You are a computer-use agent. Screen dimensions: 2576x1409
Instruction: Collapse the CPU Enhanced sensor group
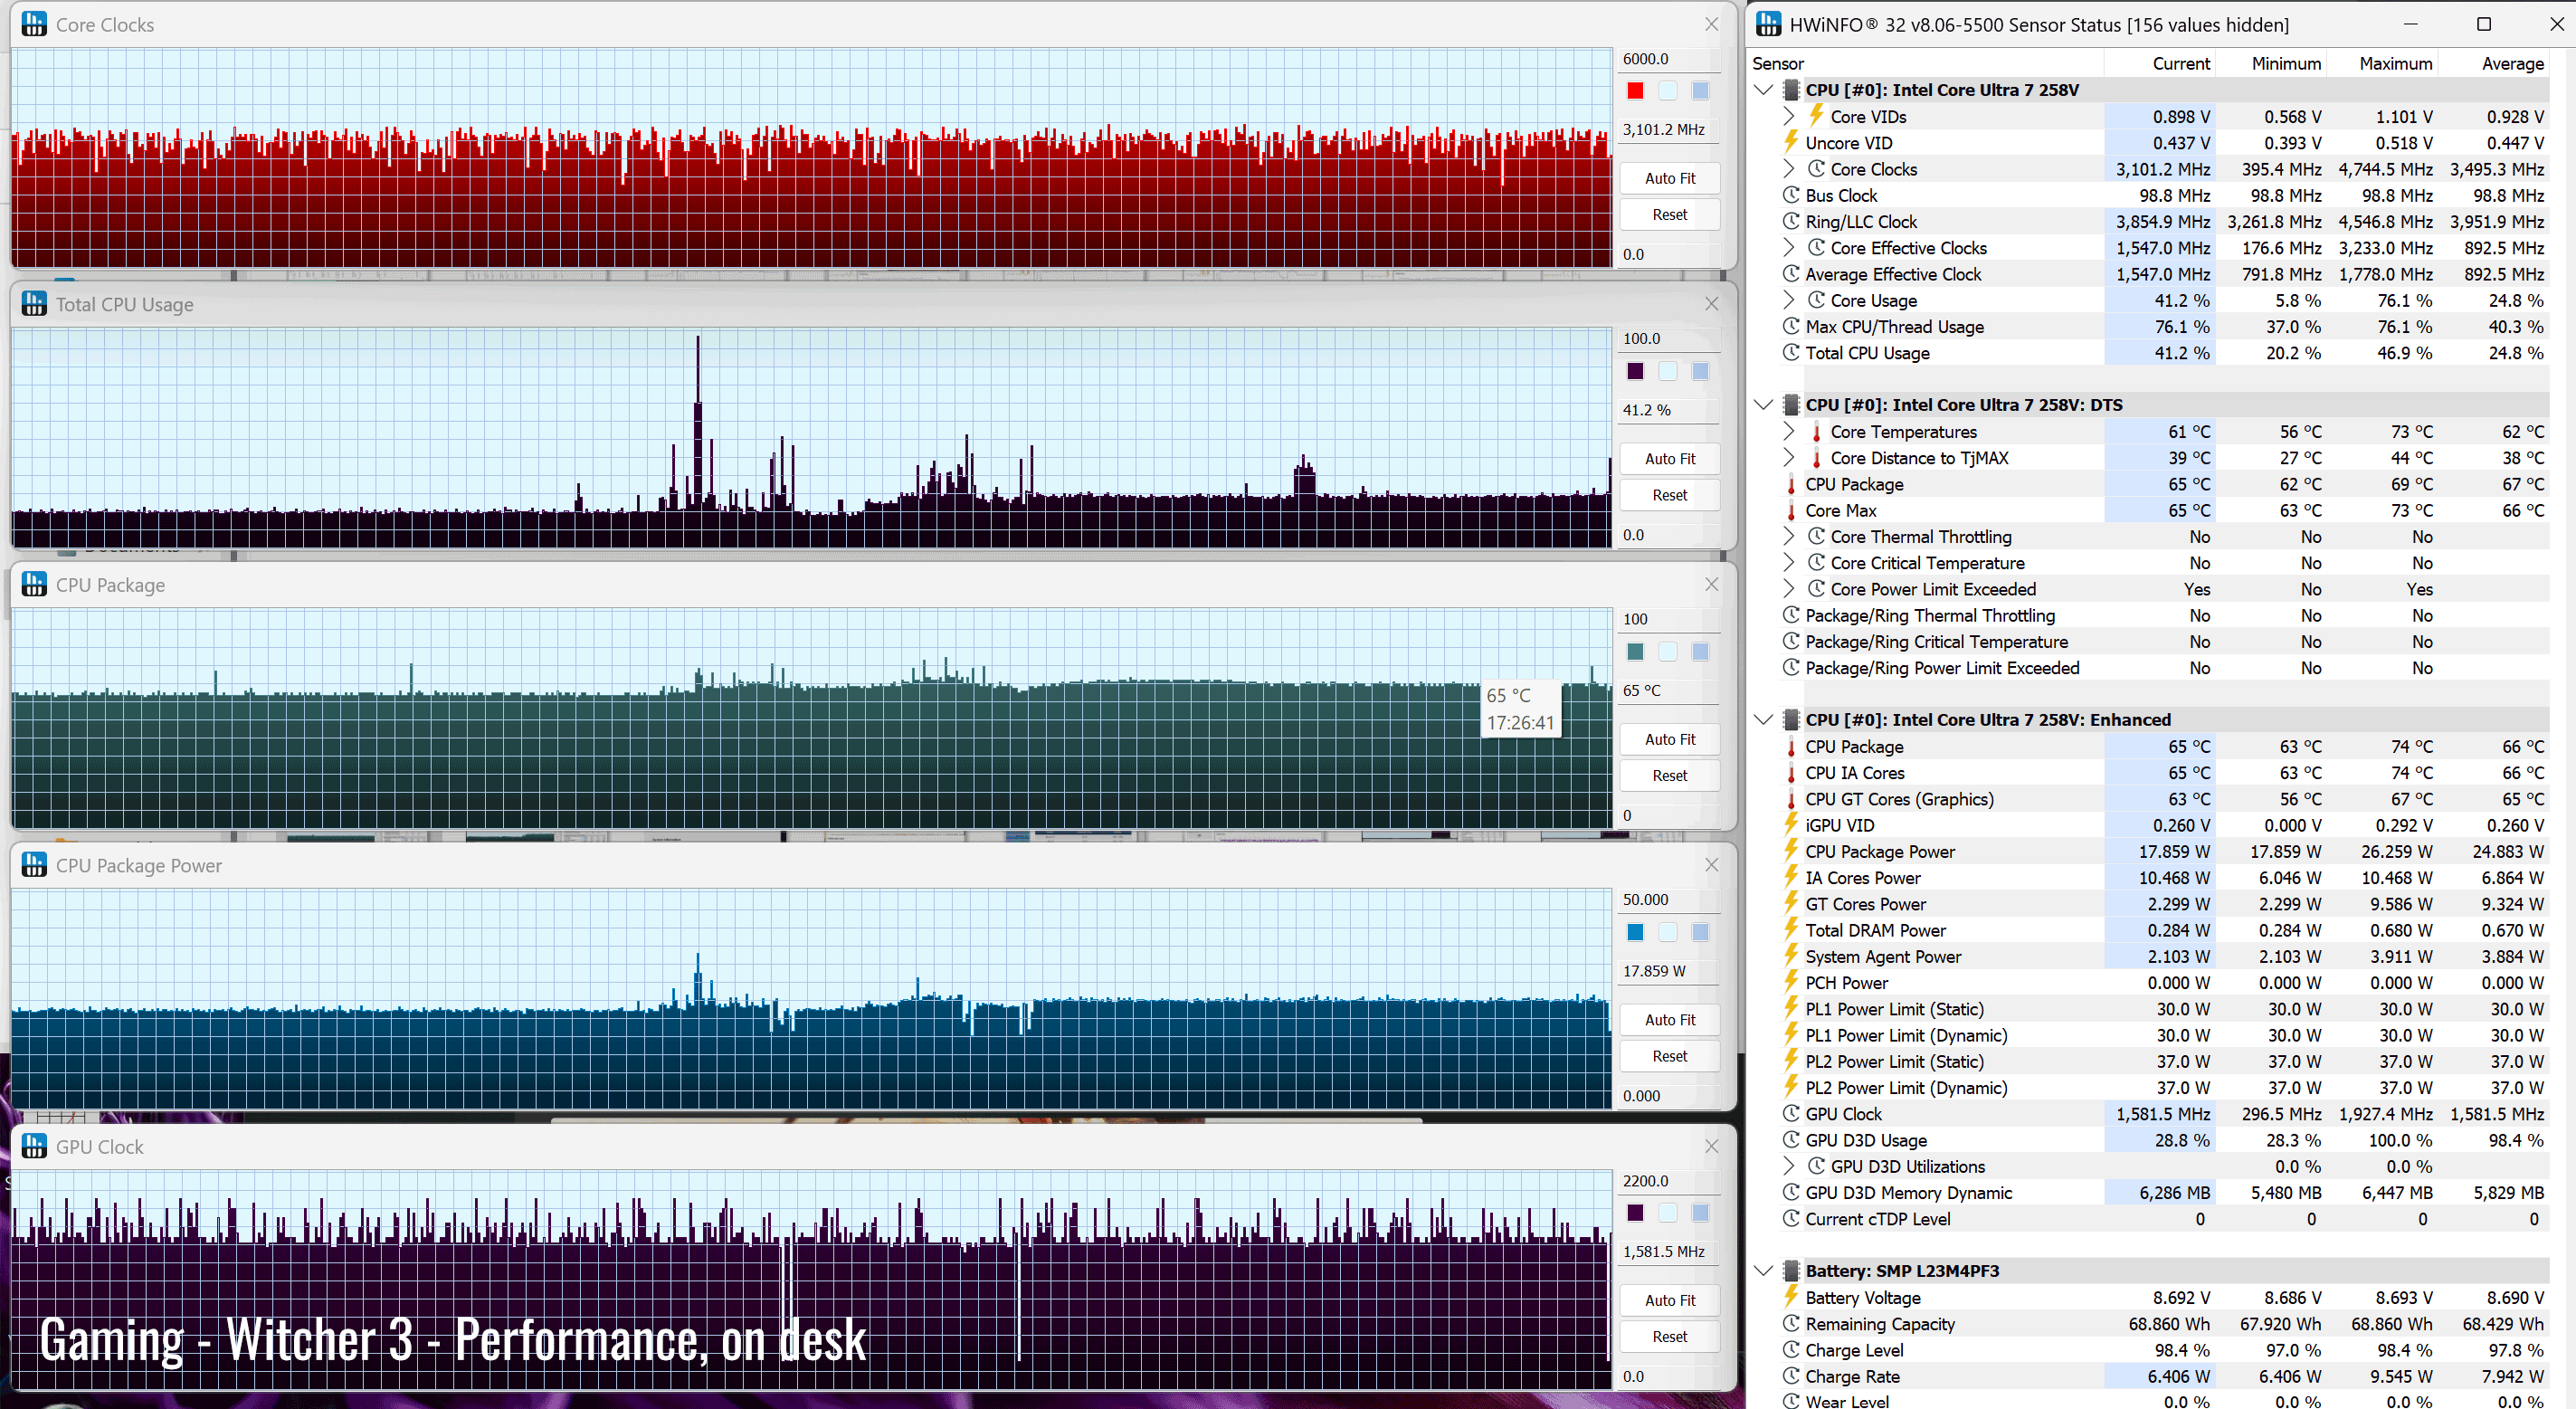1764,720
